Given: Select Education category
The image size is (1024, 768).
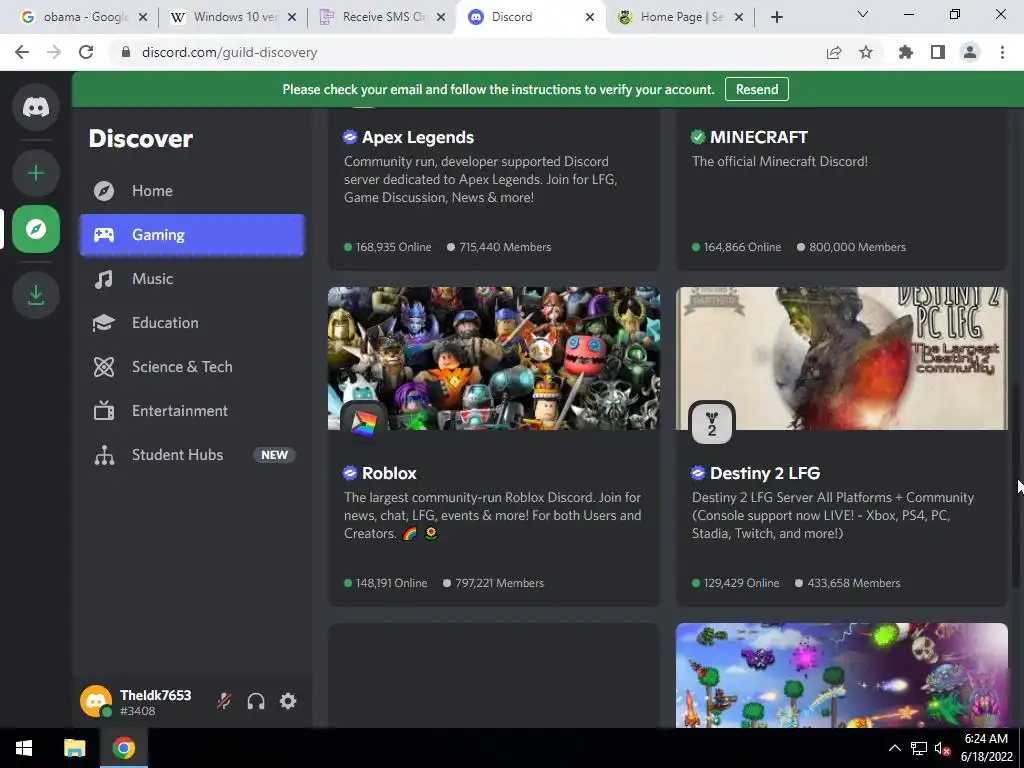Looking at the screenshot, I should [x=192, y=323].
